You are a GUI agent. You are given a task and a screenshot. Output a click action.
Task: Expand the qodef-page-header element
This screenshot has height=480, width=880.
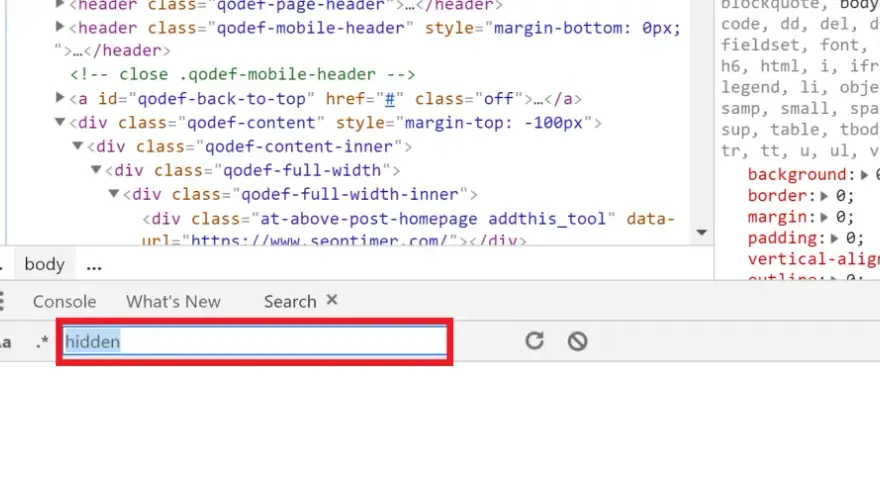tap(59, 4)
